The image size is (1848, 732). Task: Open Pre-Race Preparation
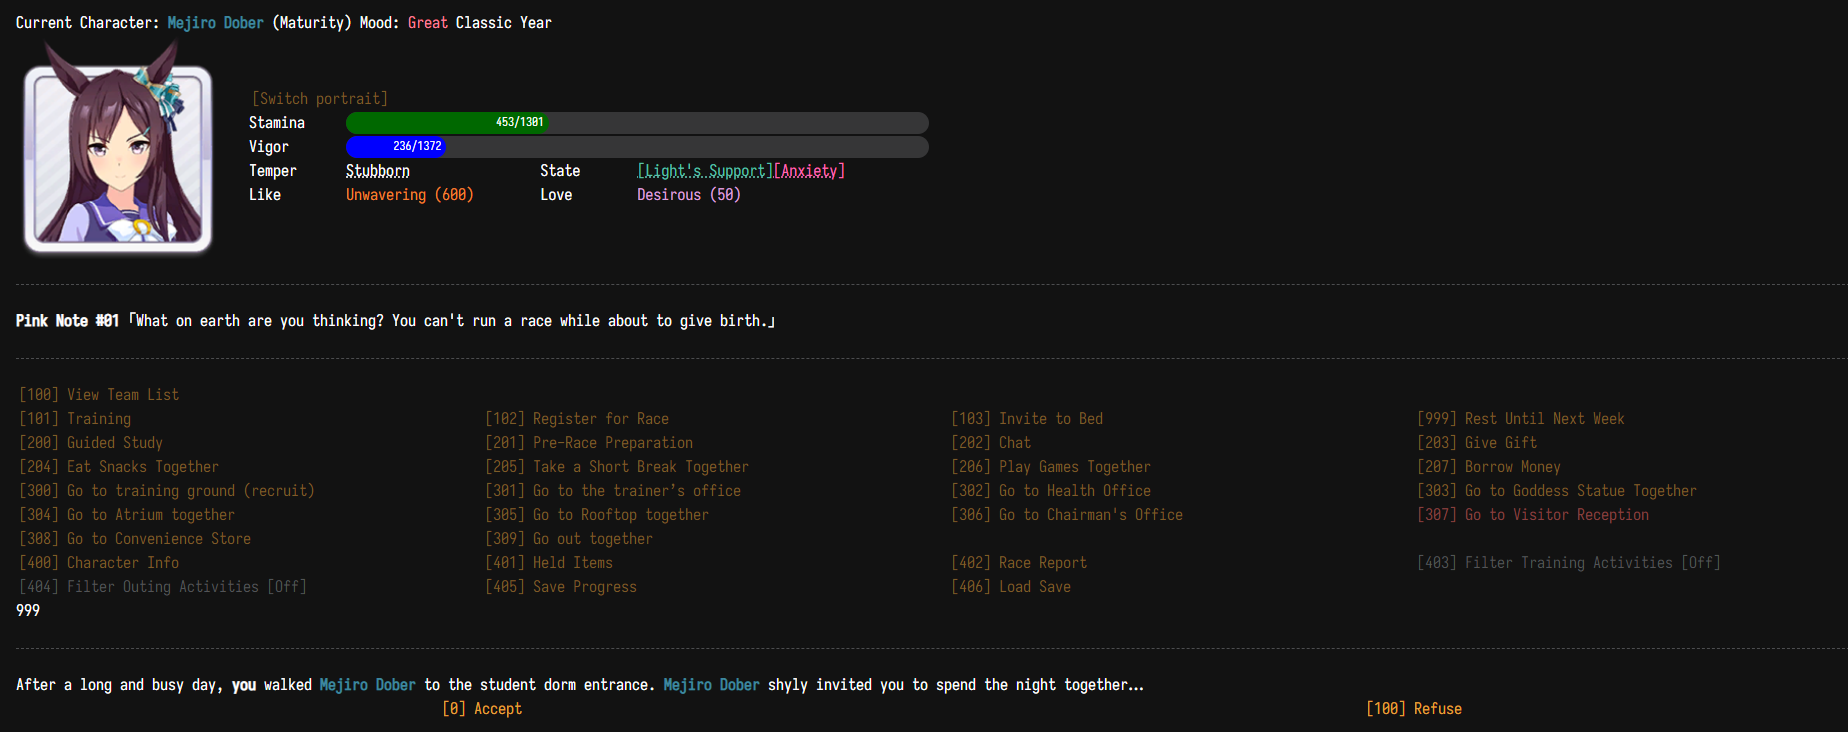click(589, 443)
